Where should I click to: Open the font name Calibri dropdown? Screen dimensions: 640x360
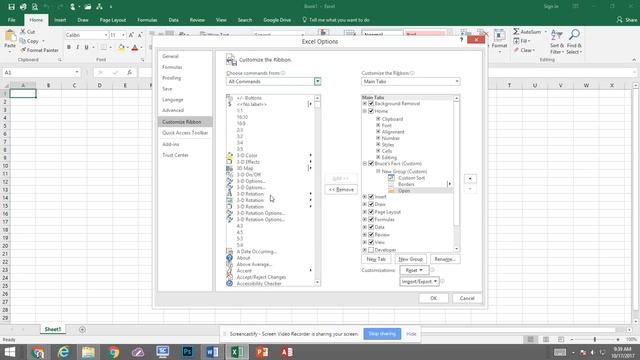pyautogui.click(x=106, y=36)
